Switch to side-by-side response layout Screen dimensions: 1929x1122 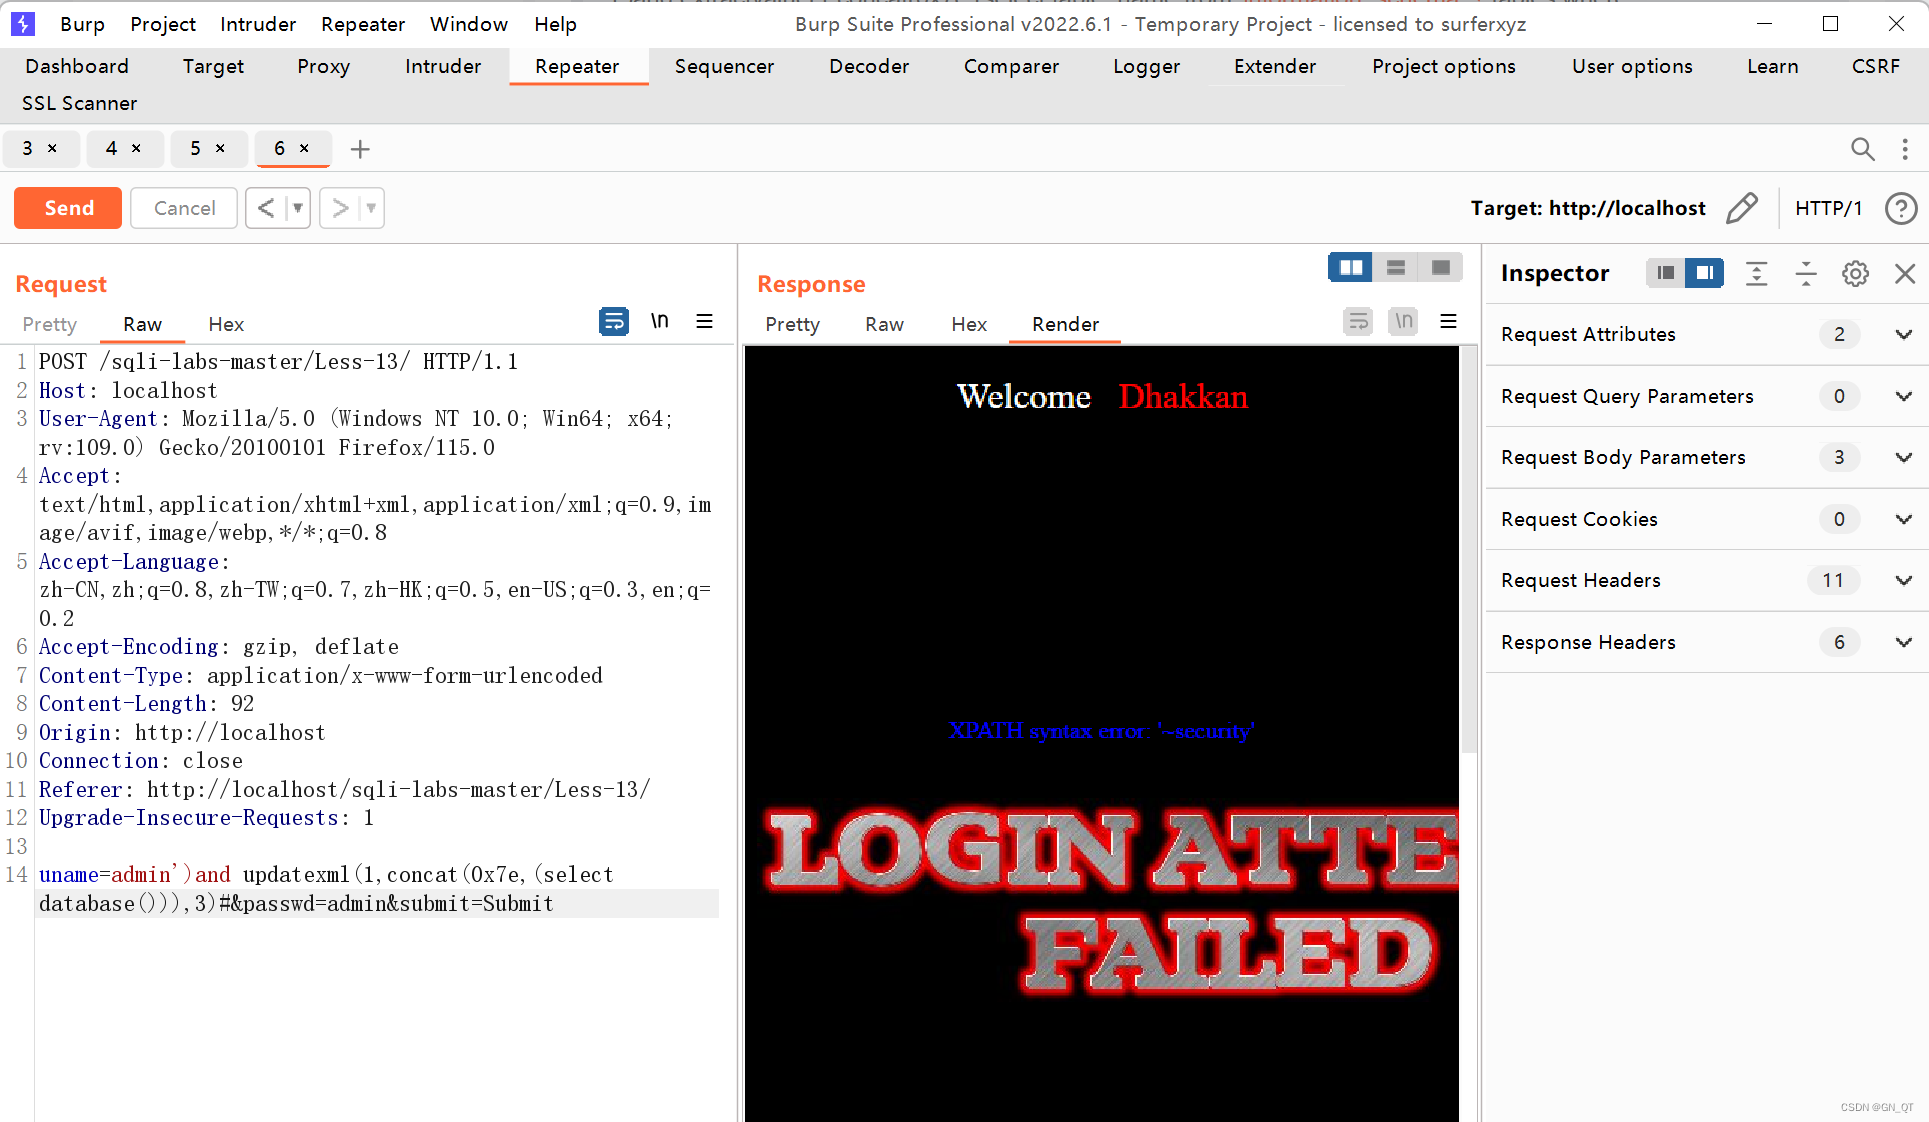(x=1350, y=267)
